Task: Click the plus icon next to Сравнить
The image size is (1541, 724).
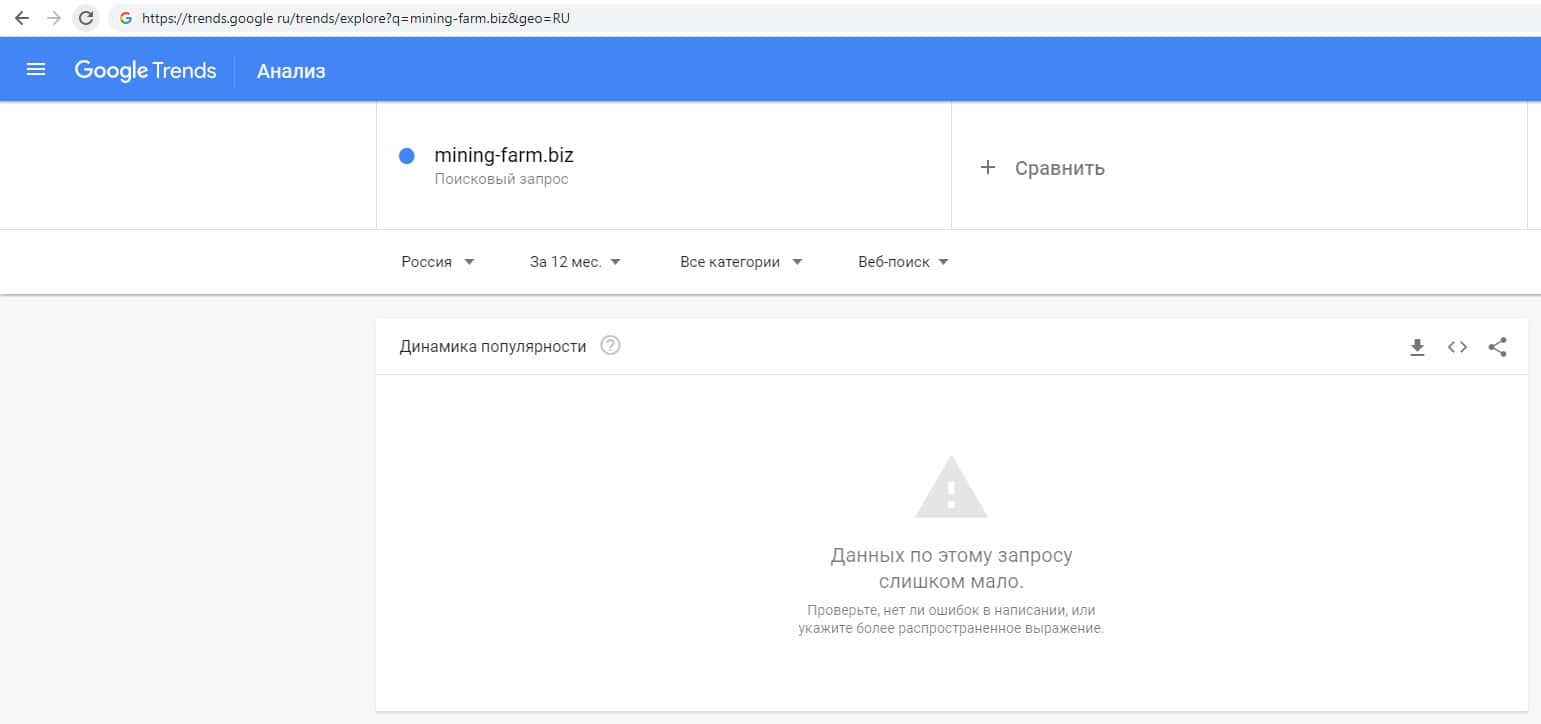Action: click(x=988, y=167)
